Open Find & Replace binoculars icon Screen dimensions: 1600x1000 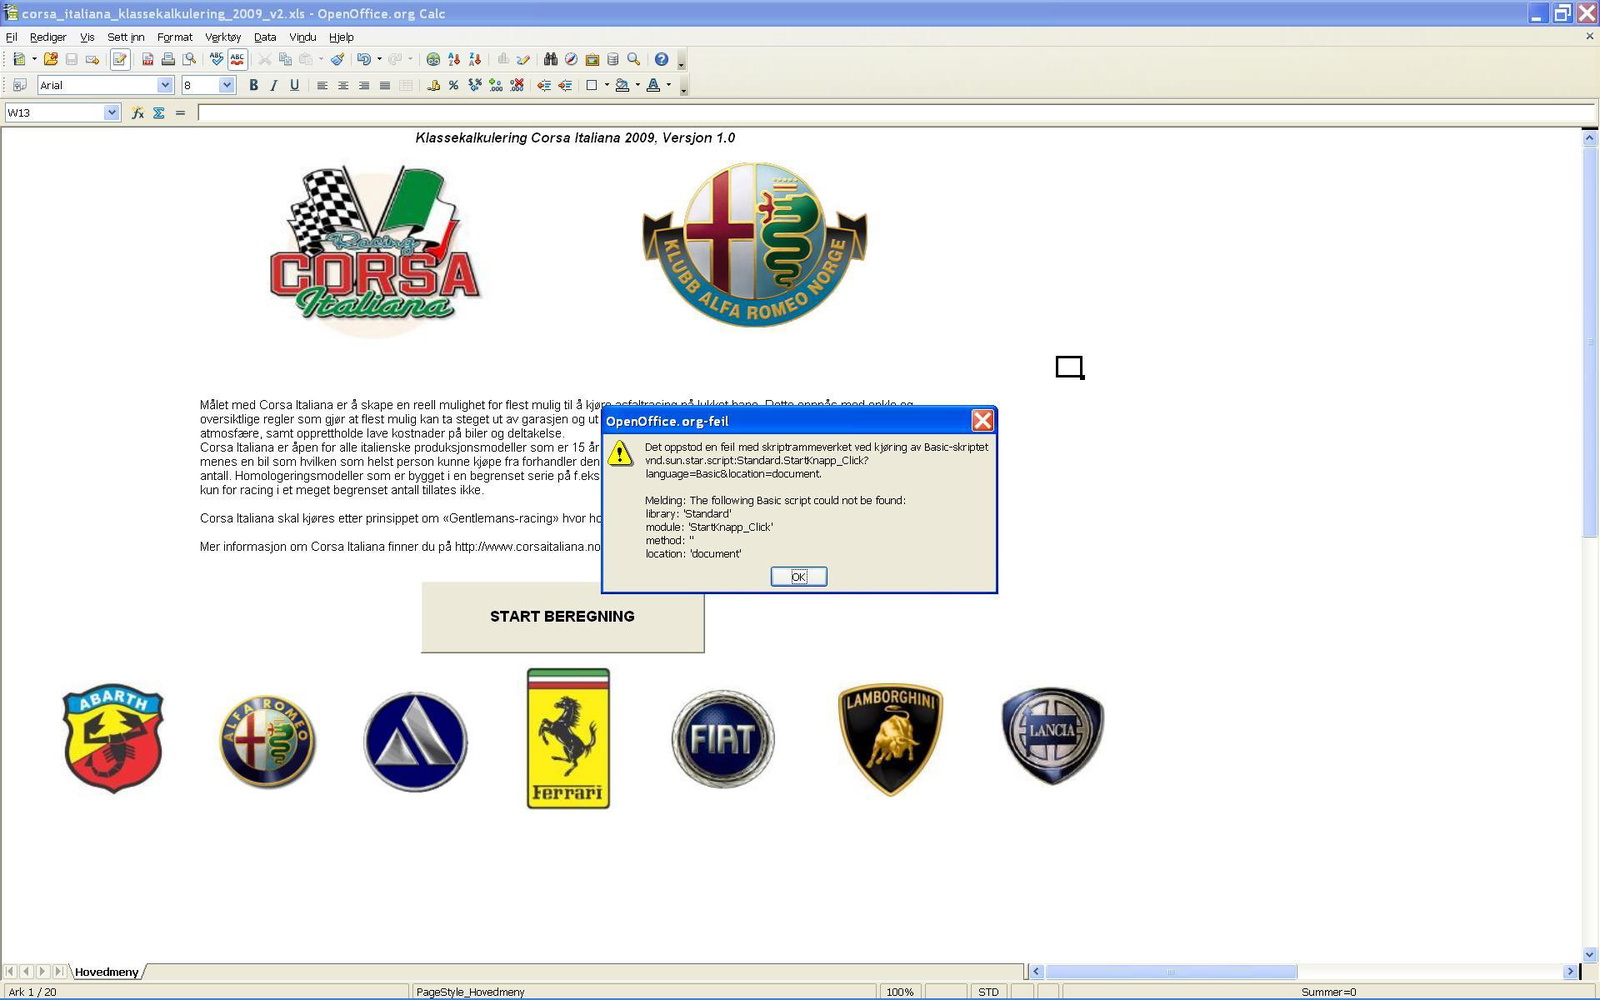(550, 60)
